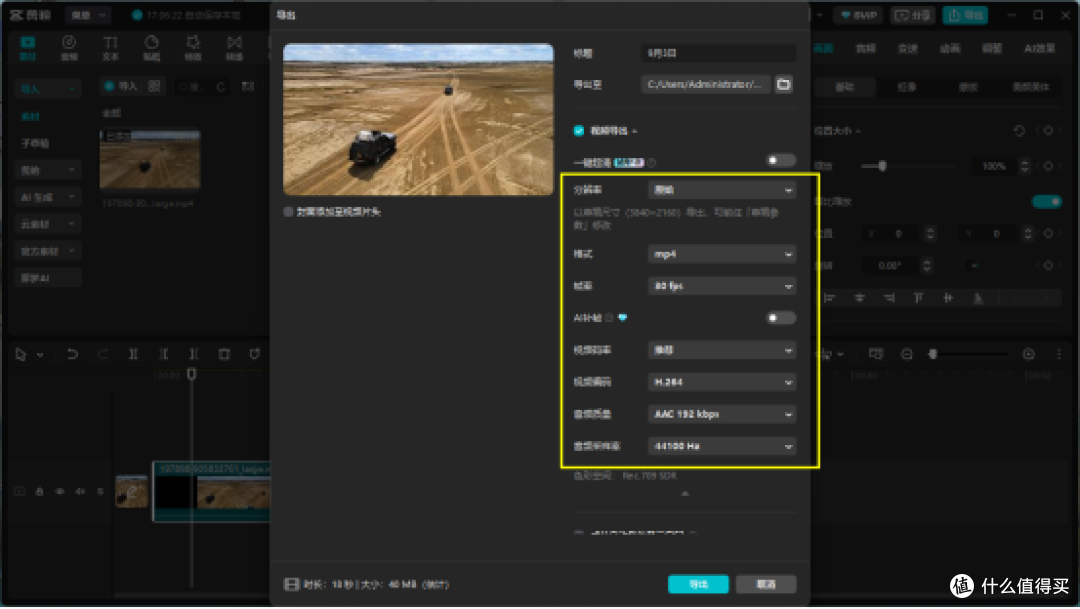This screenshot has height=609, width=1080.
Task: Open the menu dropdown next to app logo
Action: [90, 14]
